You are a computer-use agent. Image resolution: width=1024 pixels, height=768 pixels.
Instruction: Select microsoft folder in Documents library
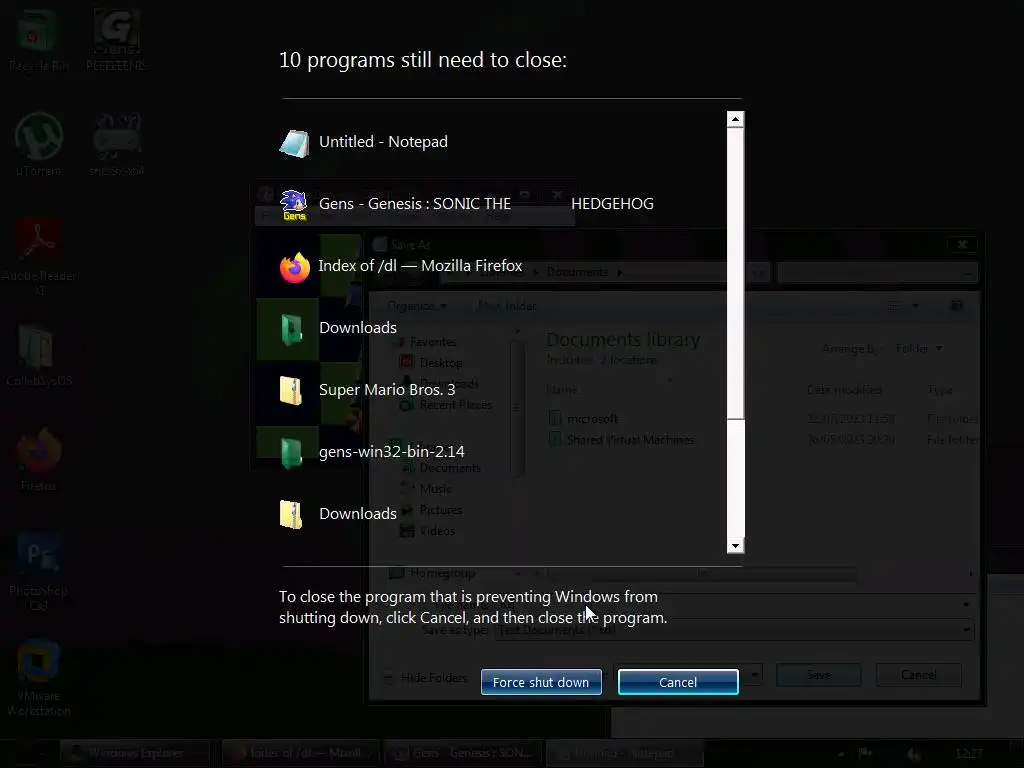[584, 419]
